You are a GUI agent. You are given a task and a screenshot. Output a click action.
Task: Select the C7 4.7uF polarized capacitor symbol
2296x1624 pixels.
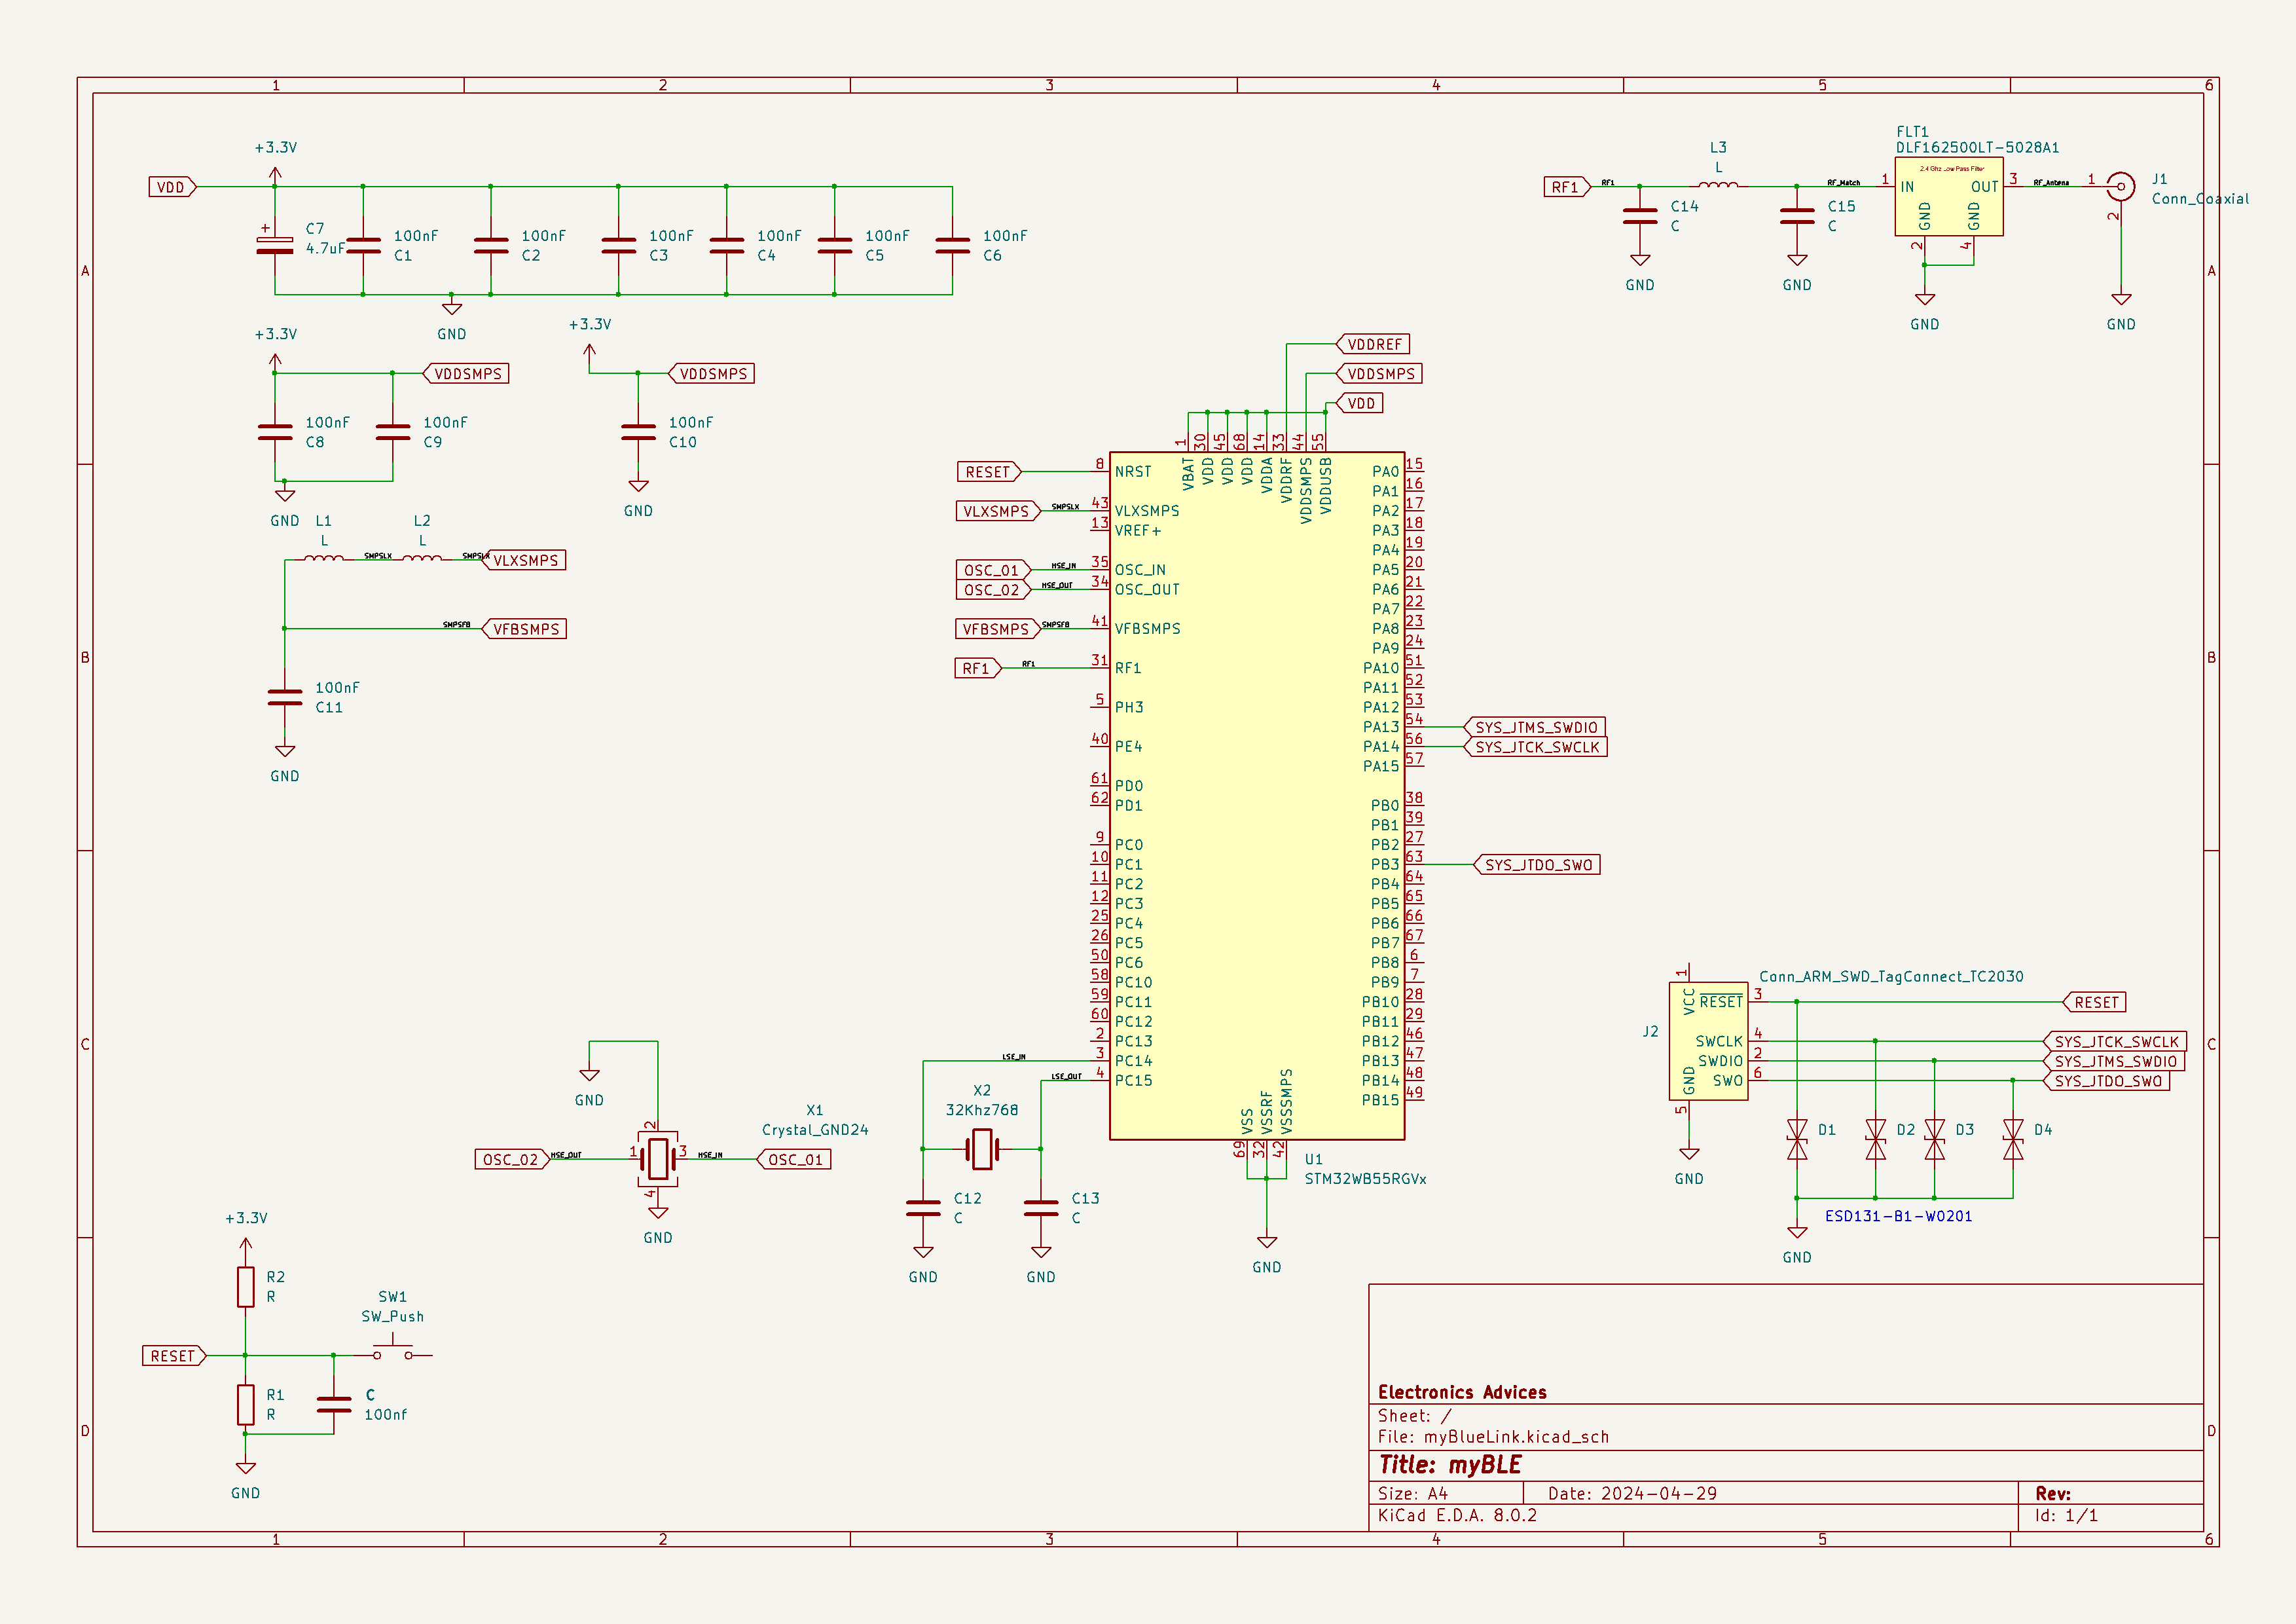point(275,246)
